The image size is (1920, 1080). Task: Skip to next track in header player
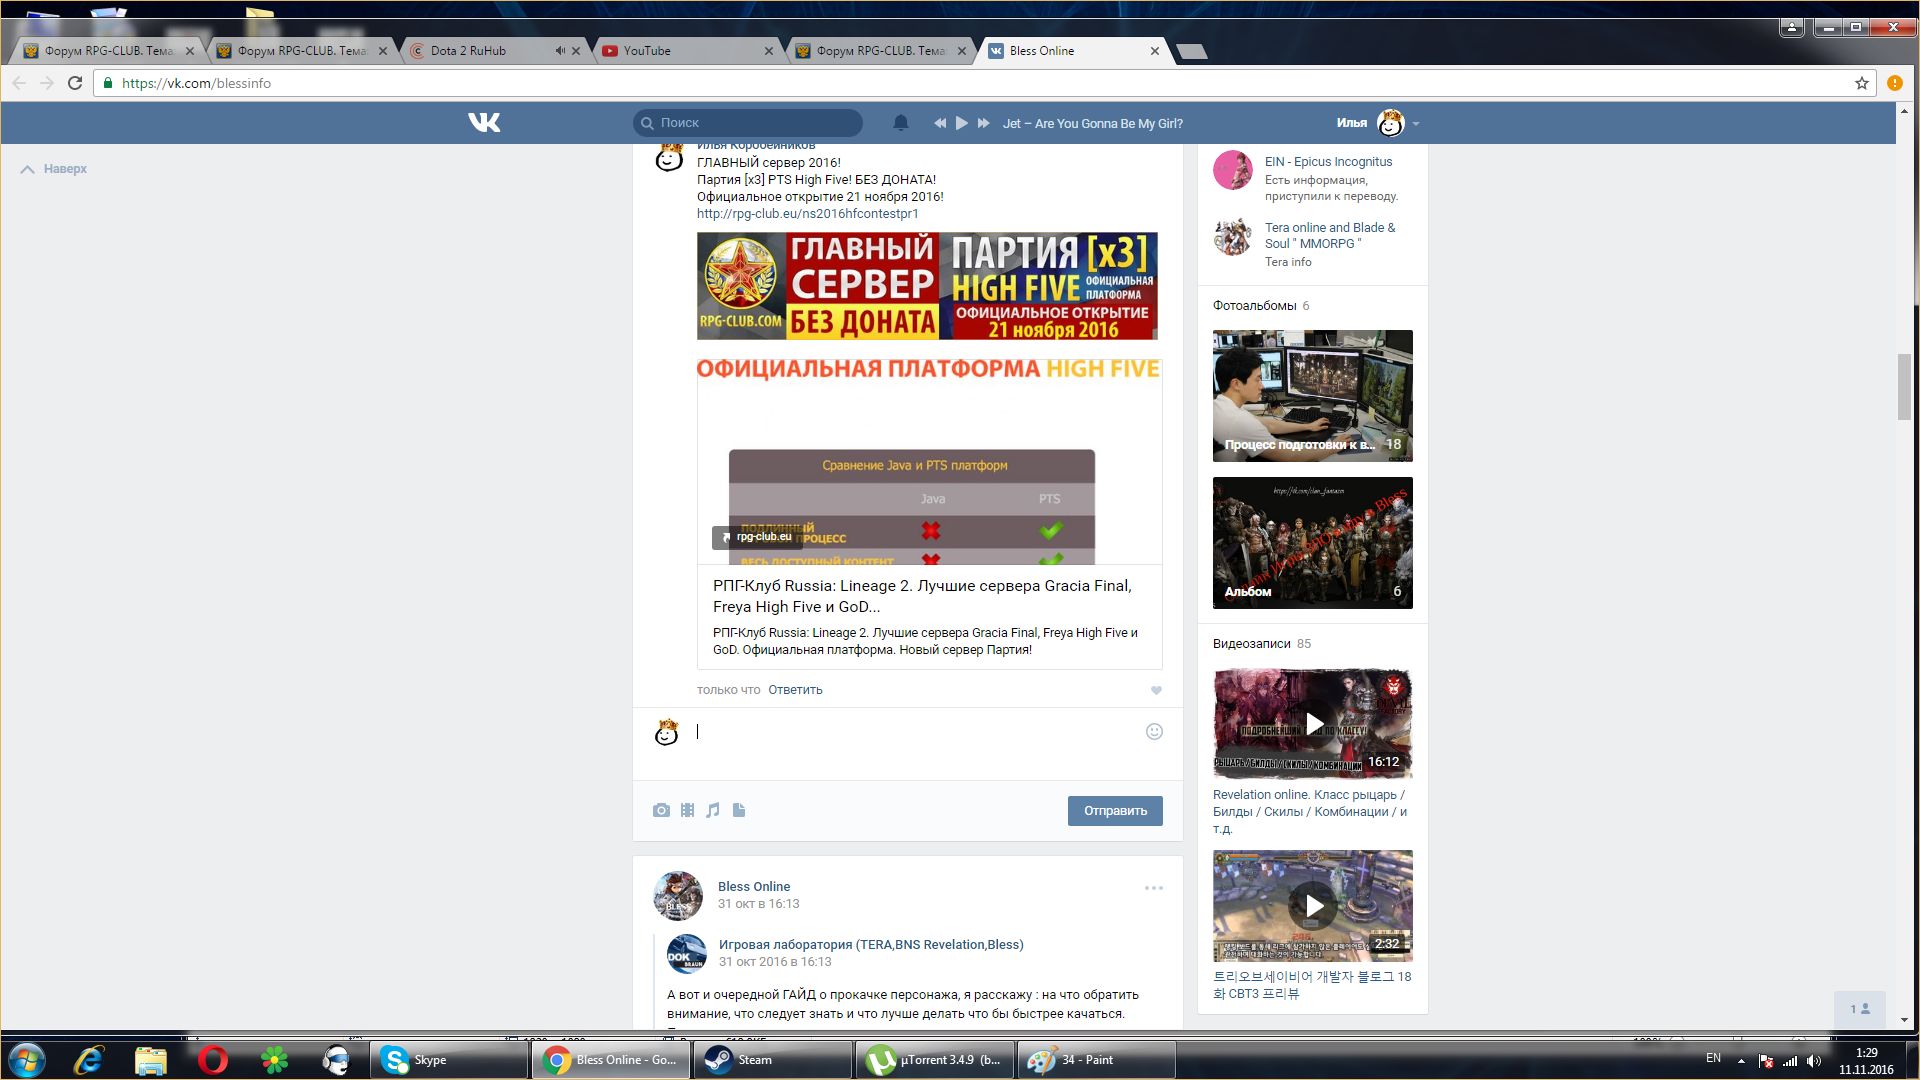[983, 123]
